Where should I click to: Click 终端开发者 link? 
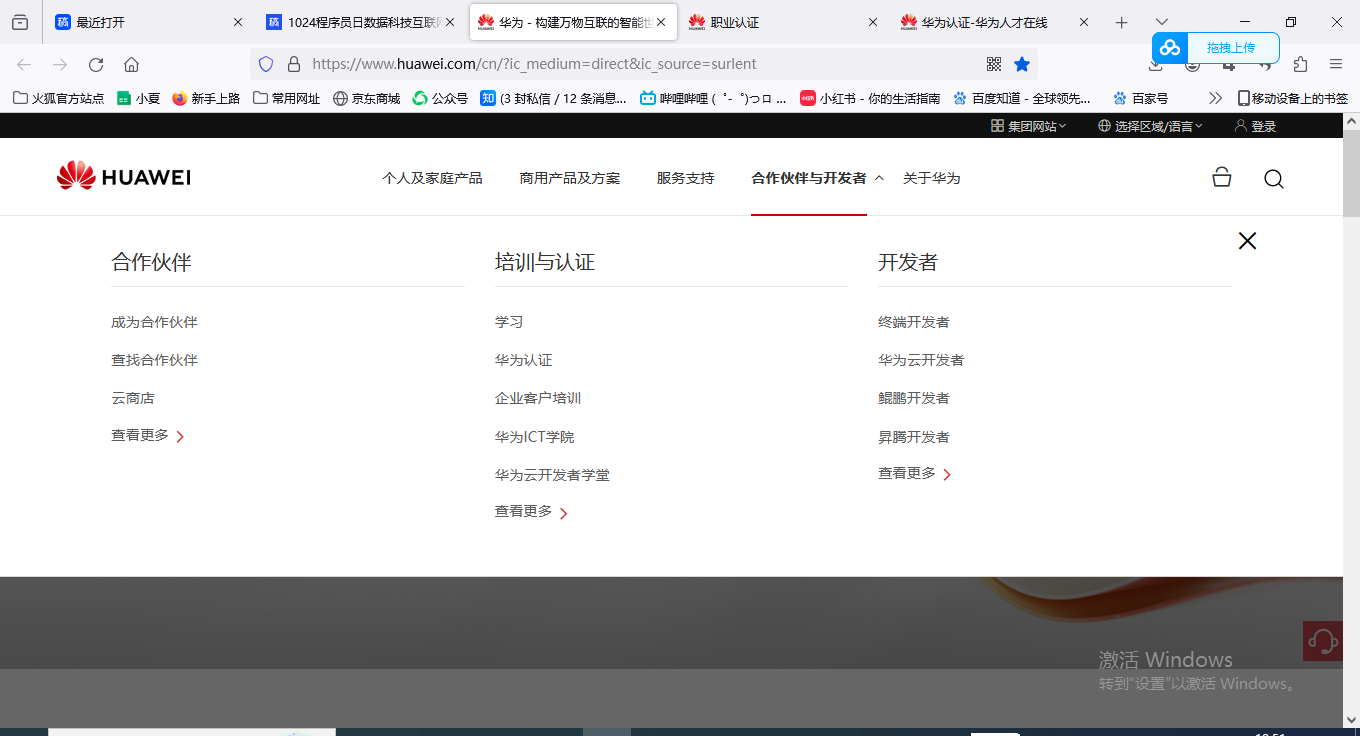914,322
